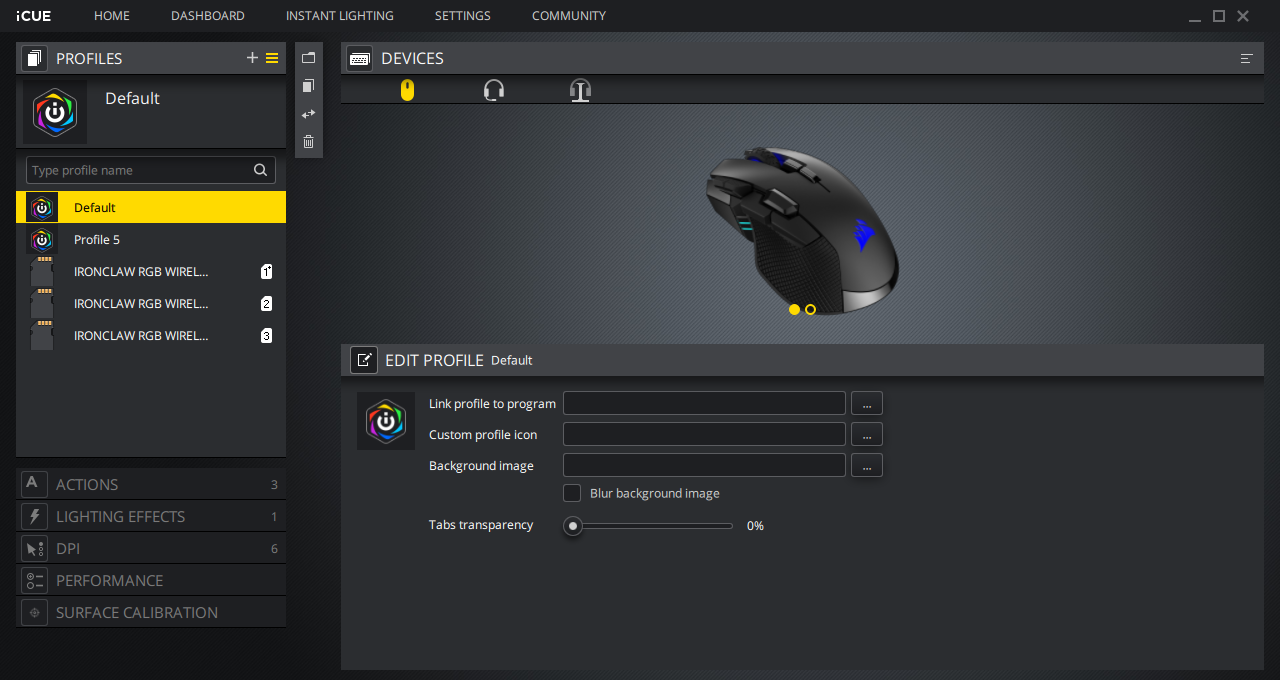The image size is (1280, 680).
Task: Click the Custom profile icon field
Action: click(x=704, y=434)
